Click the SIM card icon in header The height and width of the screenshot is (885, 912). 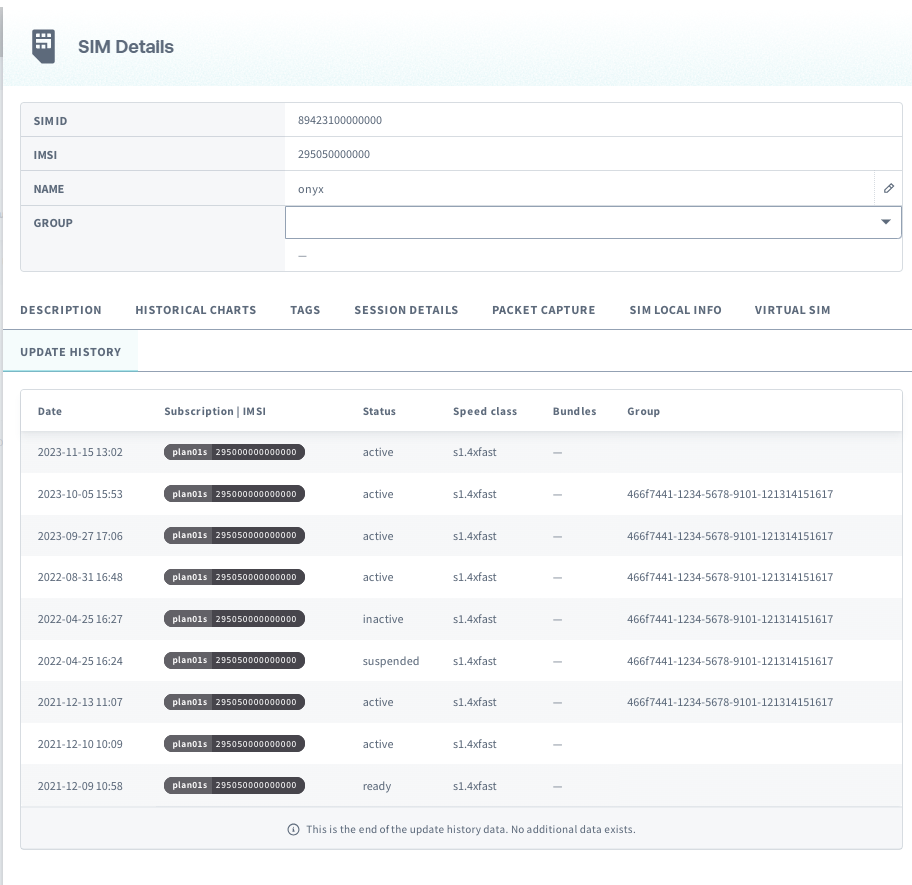click(x=43, y=46)
